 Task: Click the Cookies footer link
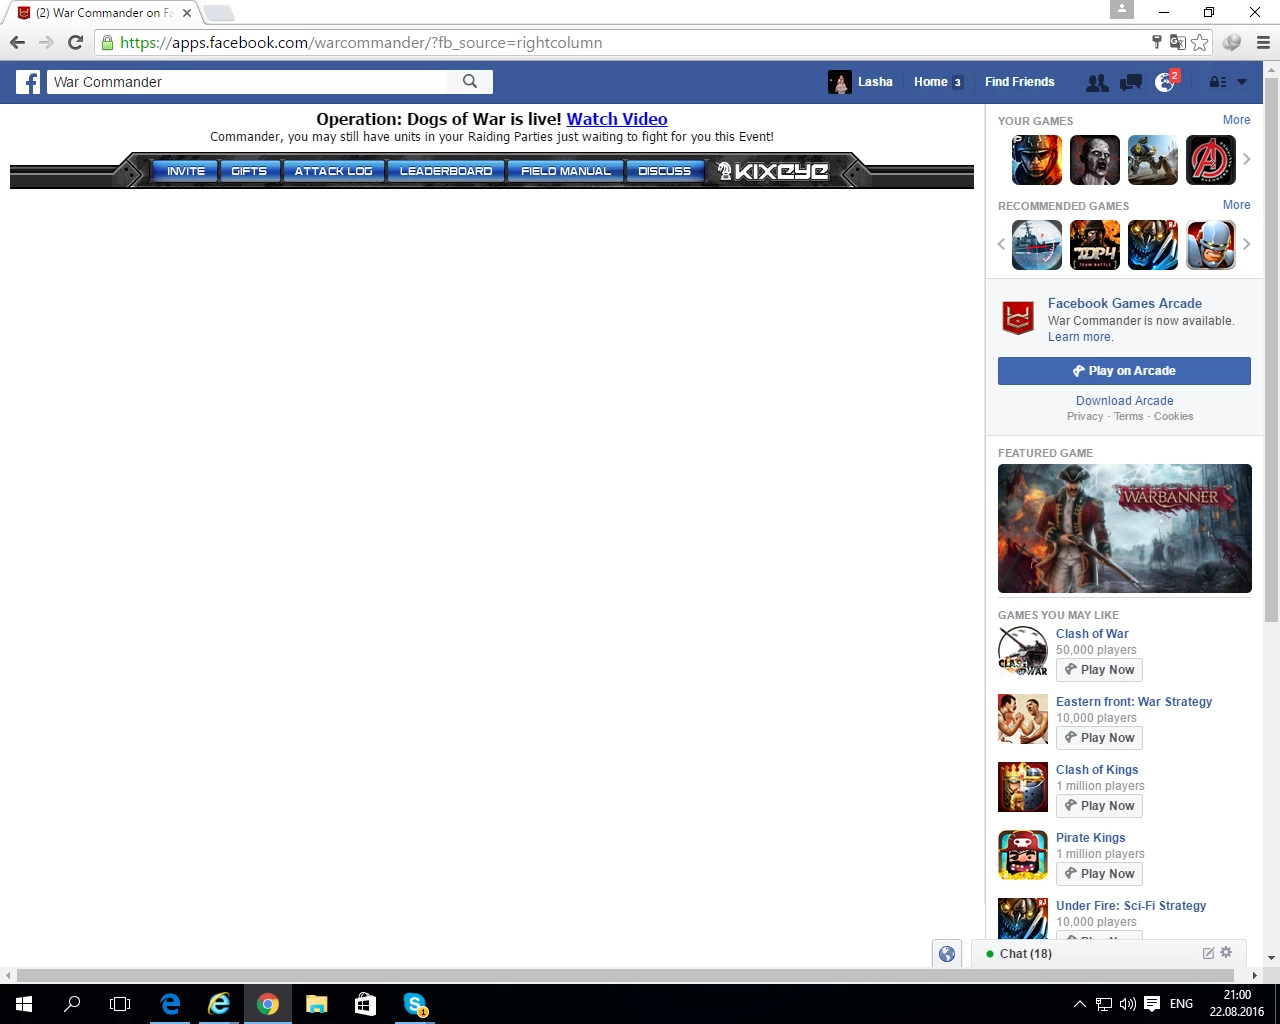(1173, 417)
